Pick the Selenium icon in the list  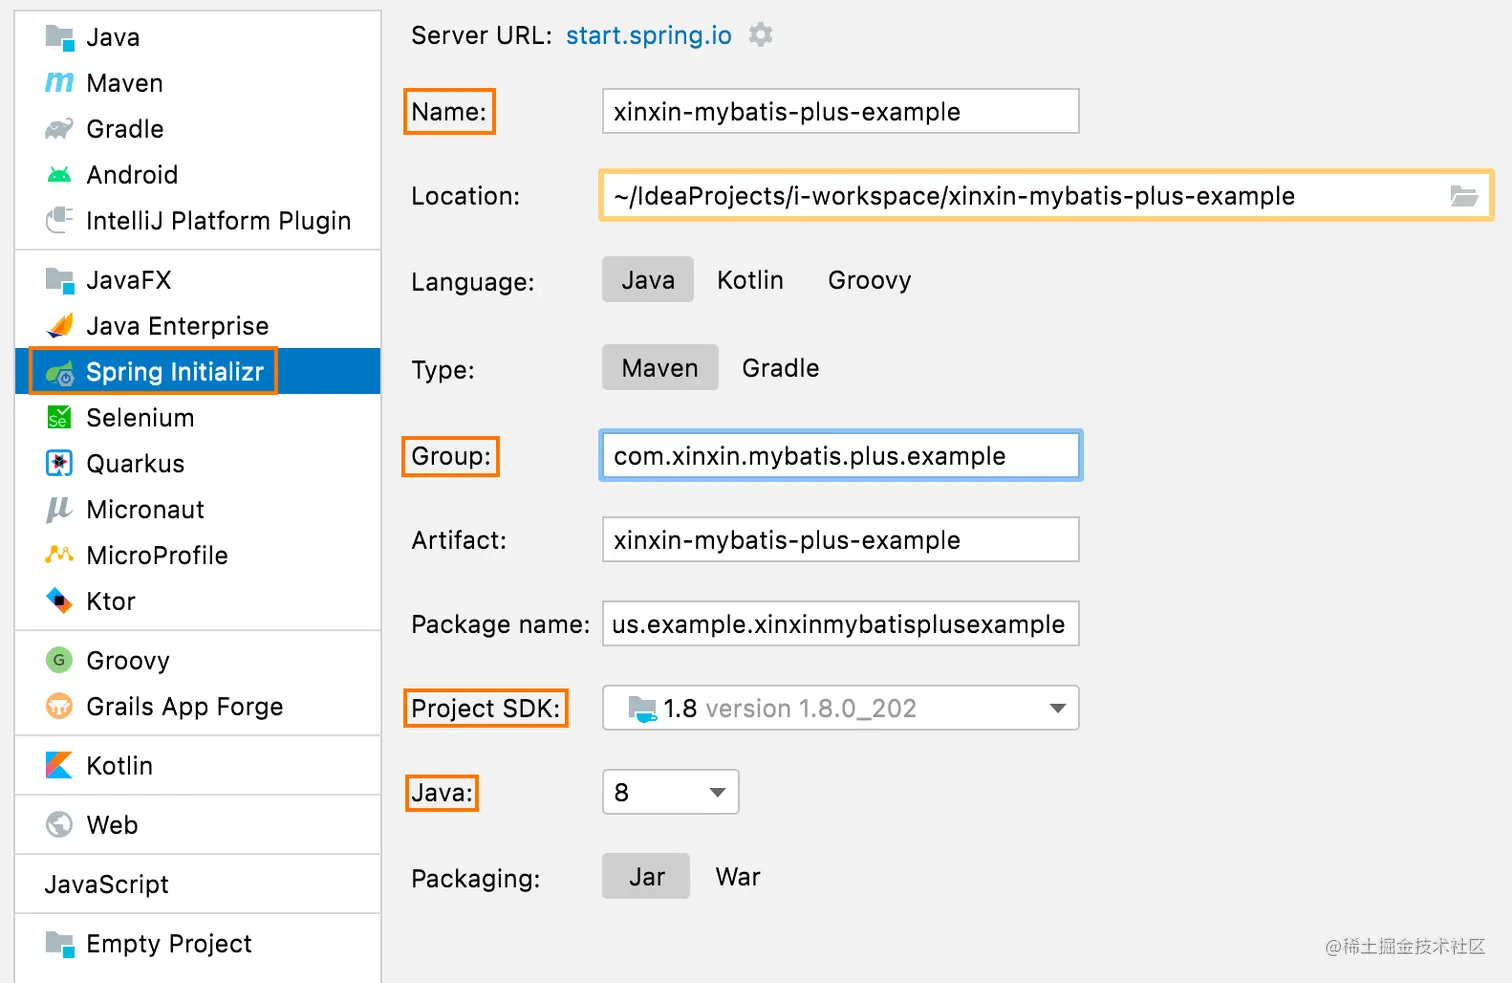[x=59, y=418]
